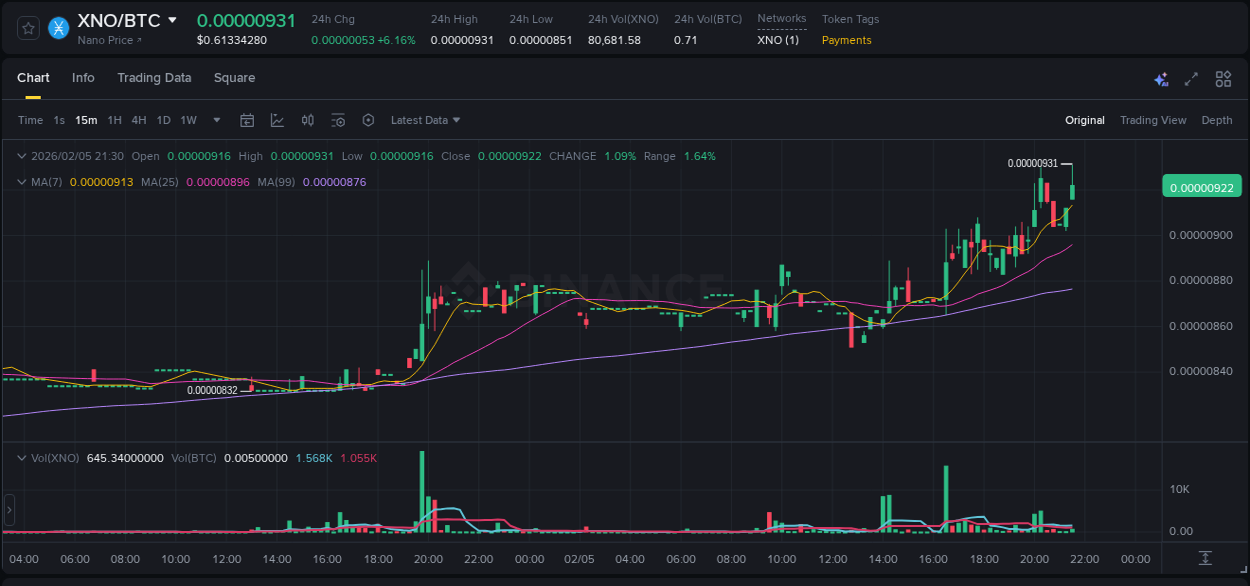Switch to the Trading Data tab
Viewport: 1250px width, 586px height.
coord(154,78)
